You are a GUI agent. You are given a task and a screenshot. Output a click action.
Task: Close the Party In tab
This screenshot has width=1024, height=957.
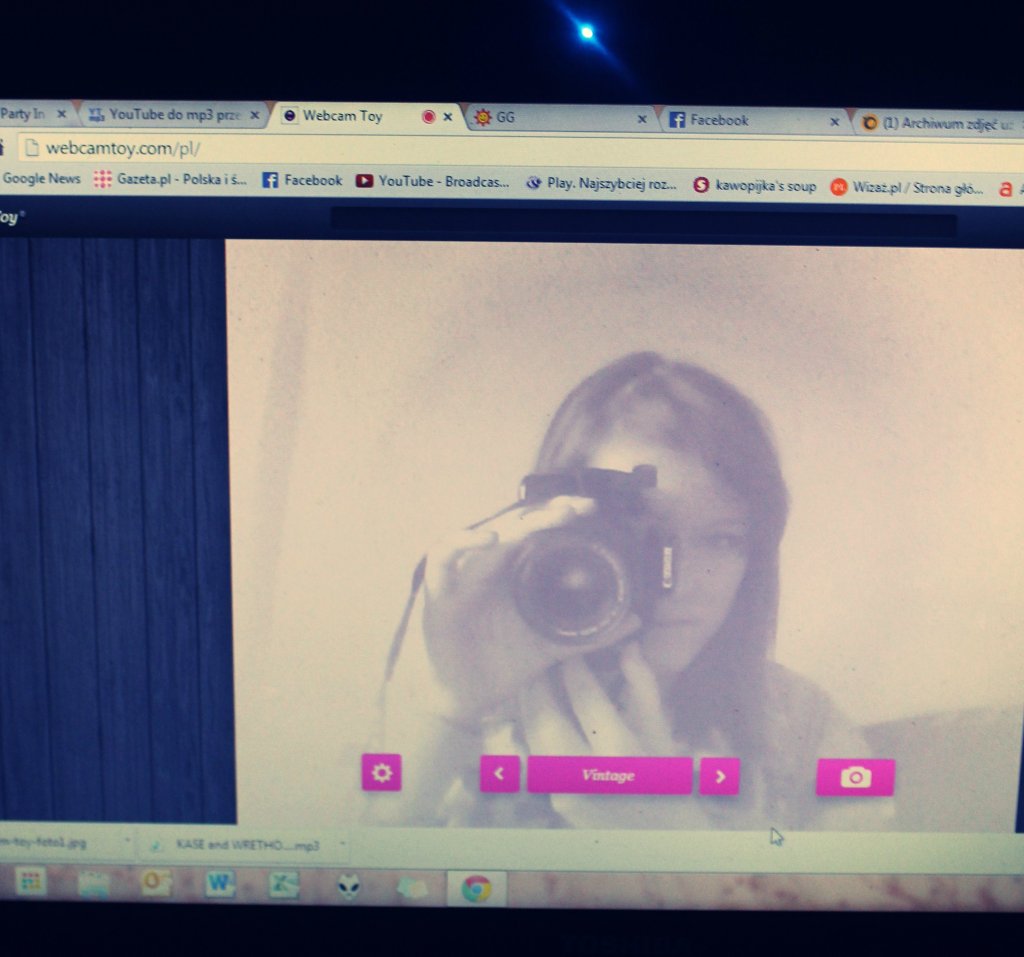61,114
